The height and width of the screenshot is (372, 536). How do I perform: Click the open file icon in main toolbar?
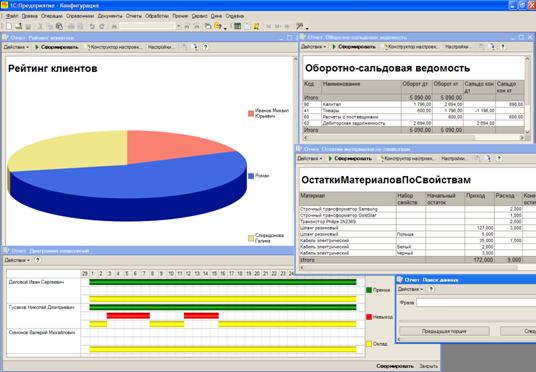[19, 26]
